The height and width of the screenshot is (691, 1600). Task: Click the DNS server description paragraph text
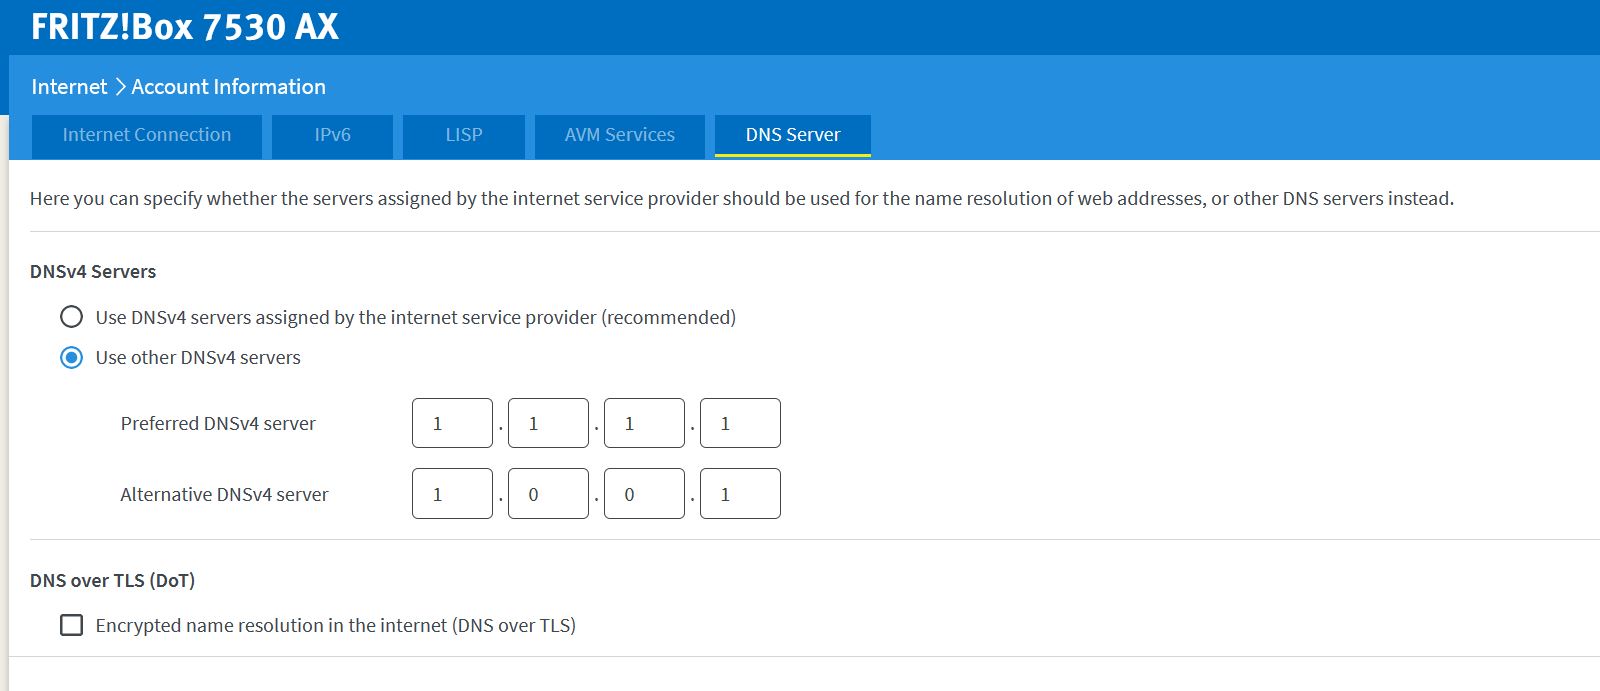coord(742,198)
